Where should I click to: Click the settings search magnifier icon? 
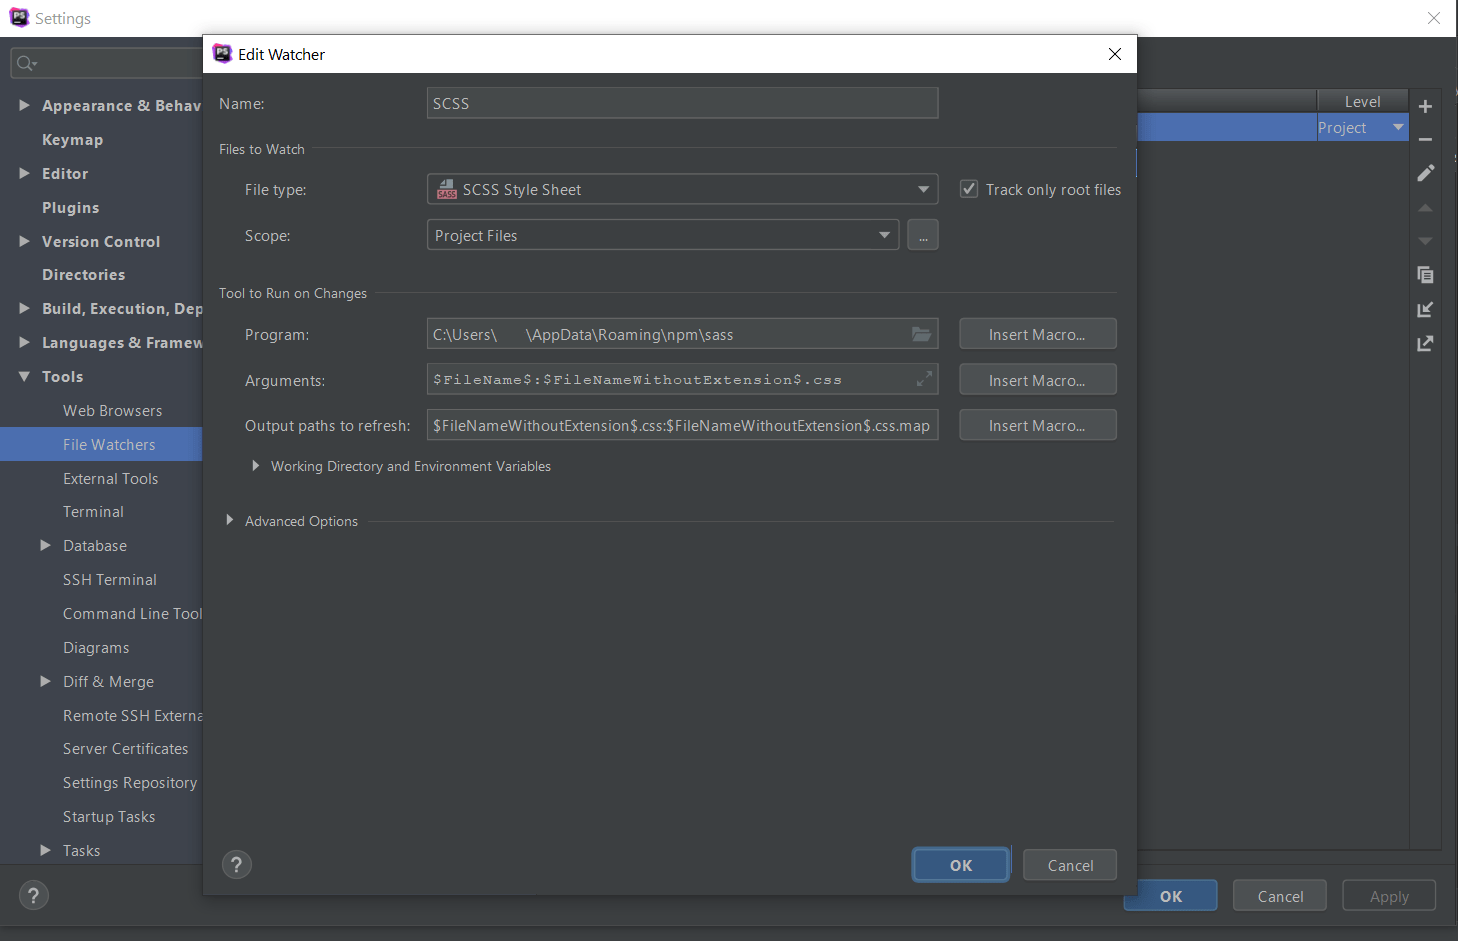pos(26,63)
